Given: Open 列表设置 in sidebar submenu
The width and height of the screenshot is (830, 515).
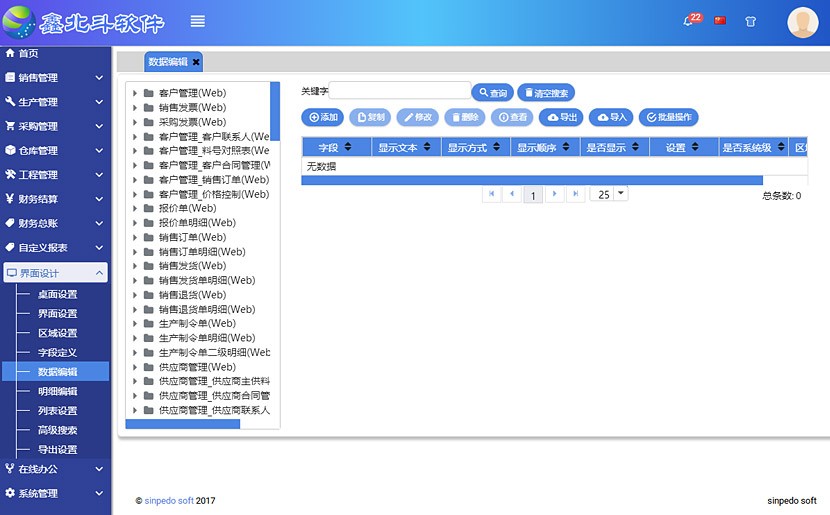Looking at the screenshot, I should (57, 411).
